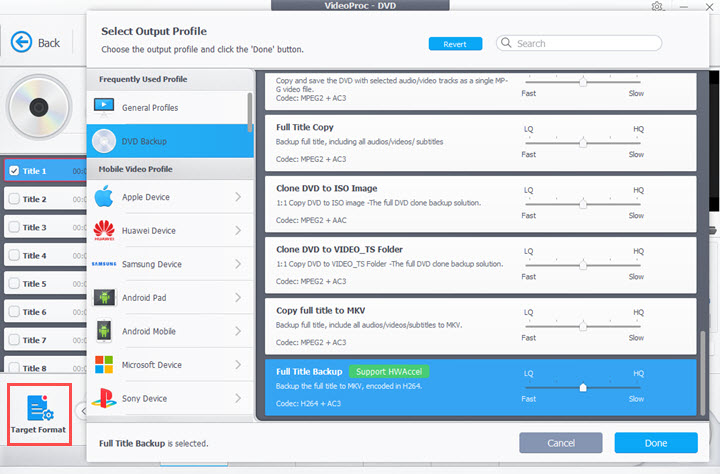Open Microsoft Device profiles
Viewport: 720px width, 474px height.
(x=170, y=364)
